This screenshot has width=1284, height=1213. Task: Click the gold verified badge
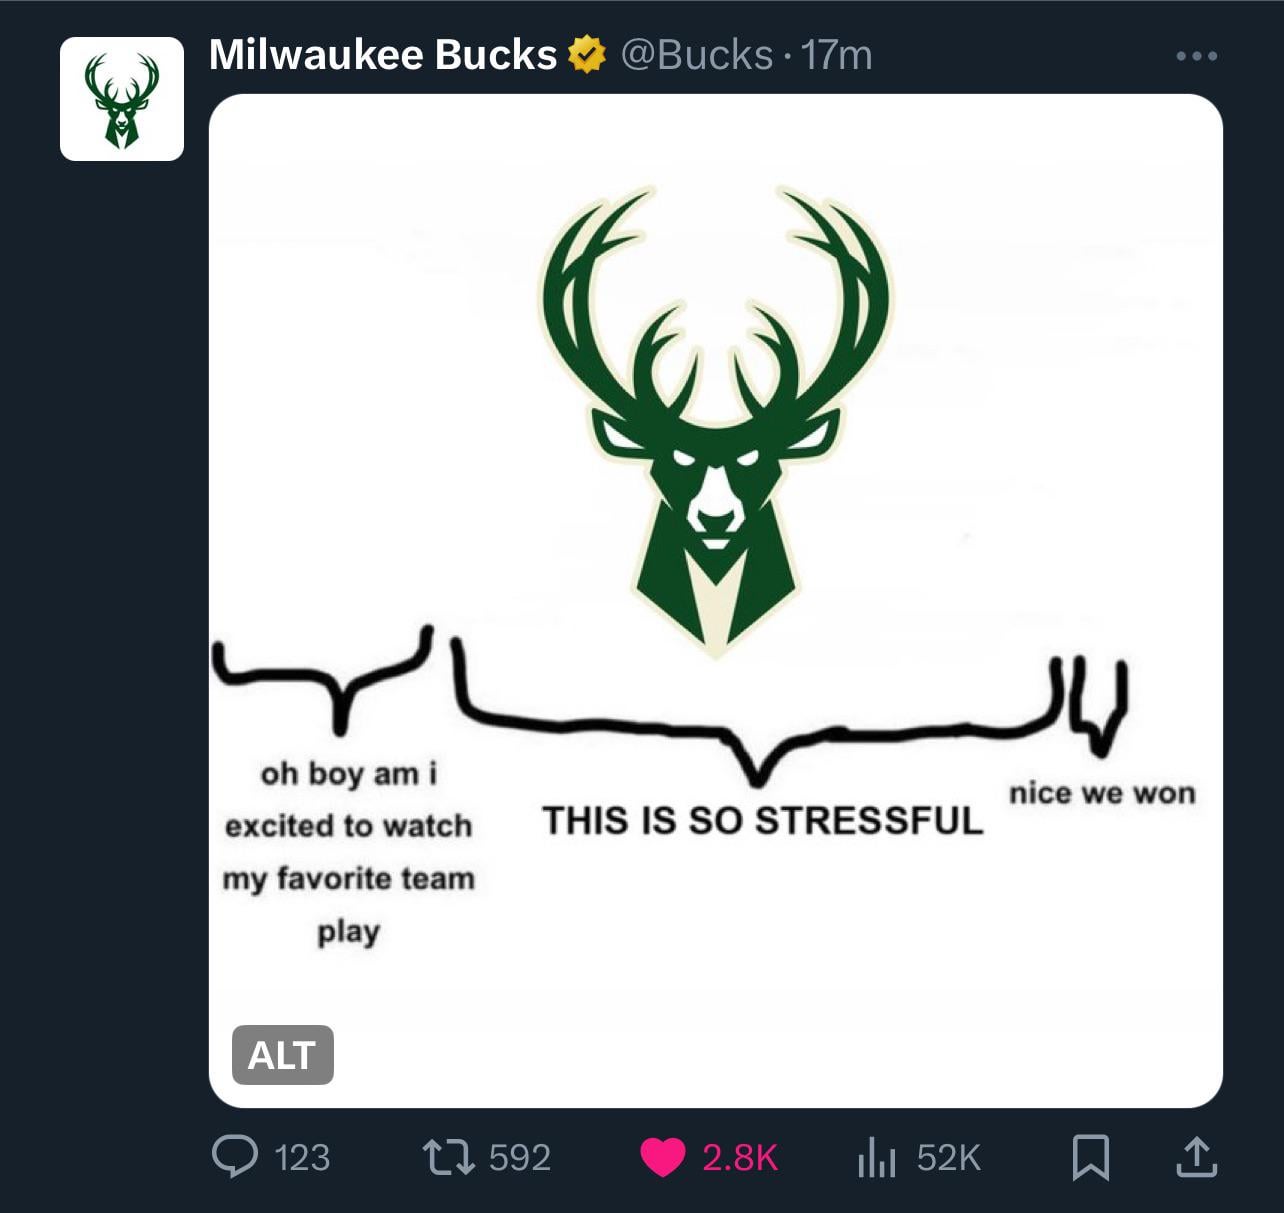tap(587, 55)
